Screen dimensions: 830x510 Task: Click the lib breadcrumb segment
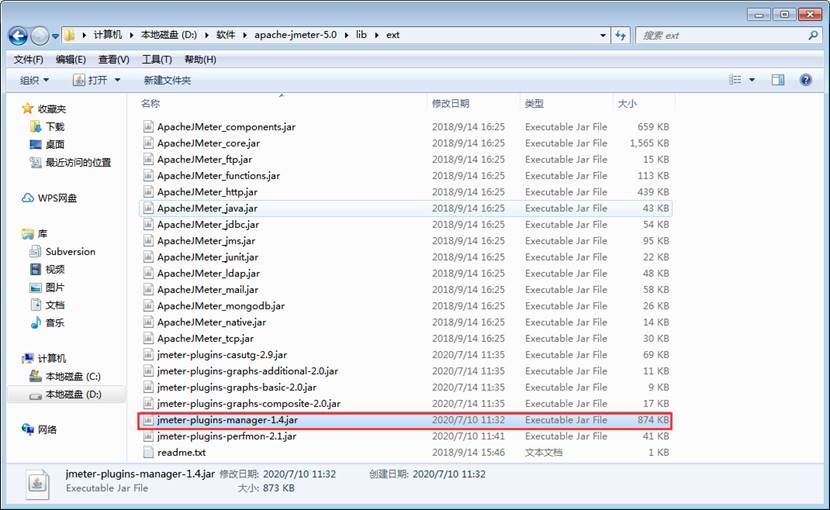pyautogui.click(x=361, y=35)
